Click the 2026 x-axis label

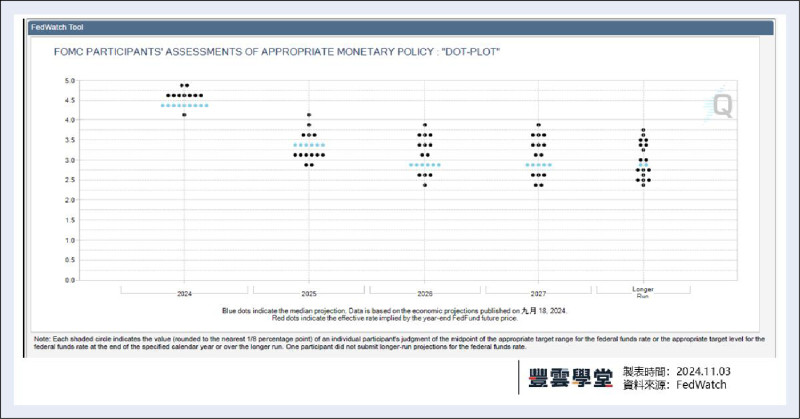pos(425,294)
